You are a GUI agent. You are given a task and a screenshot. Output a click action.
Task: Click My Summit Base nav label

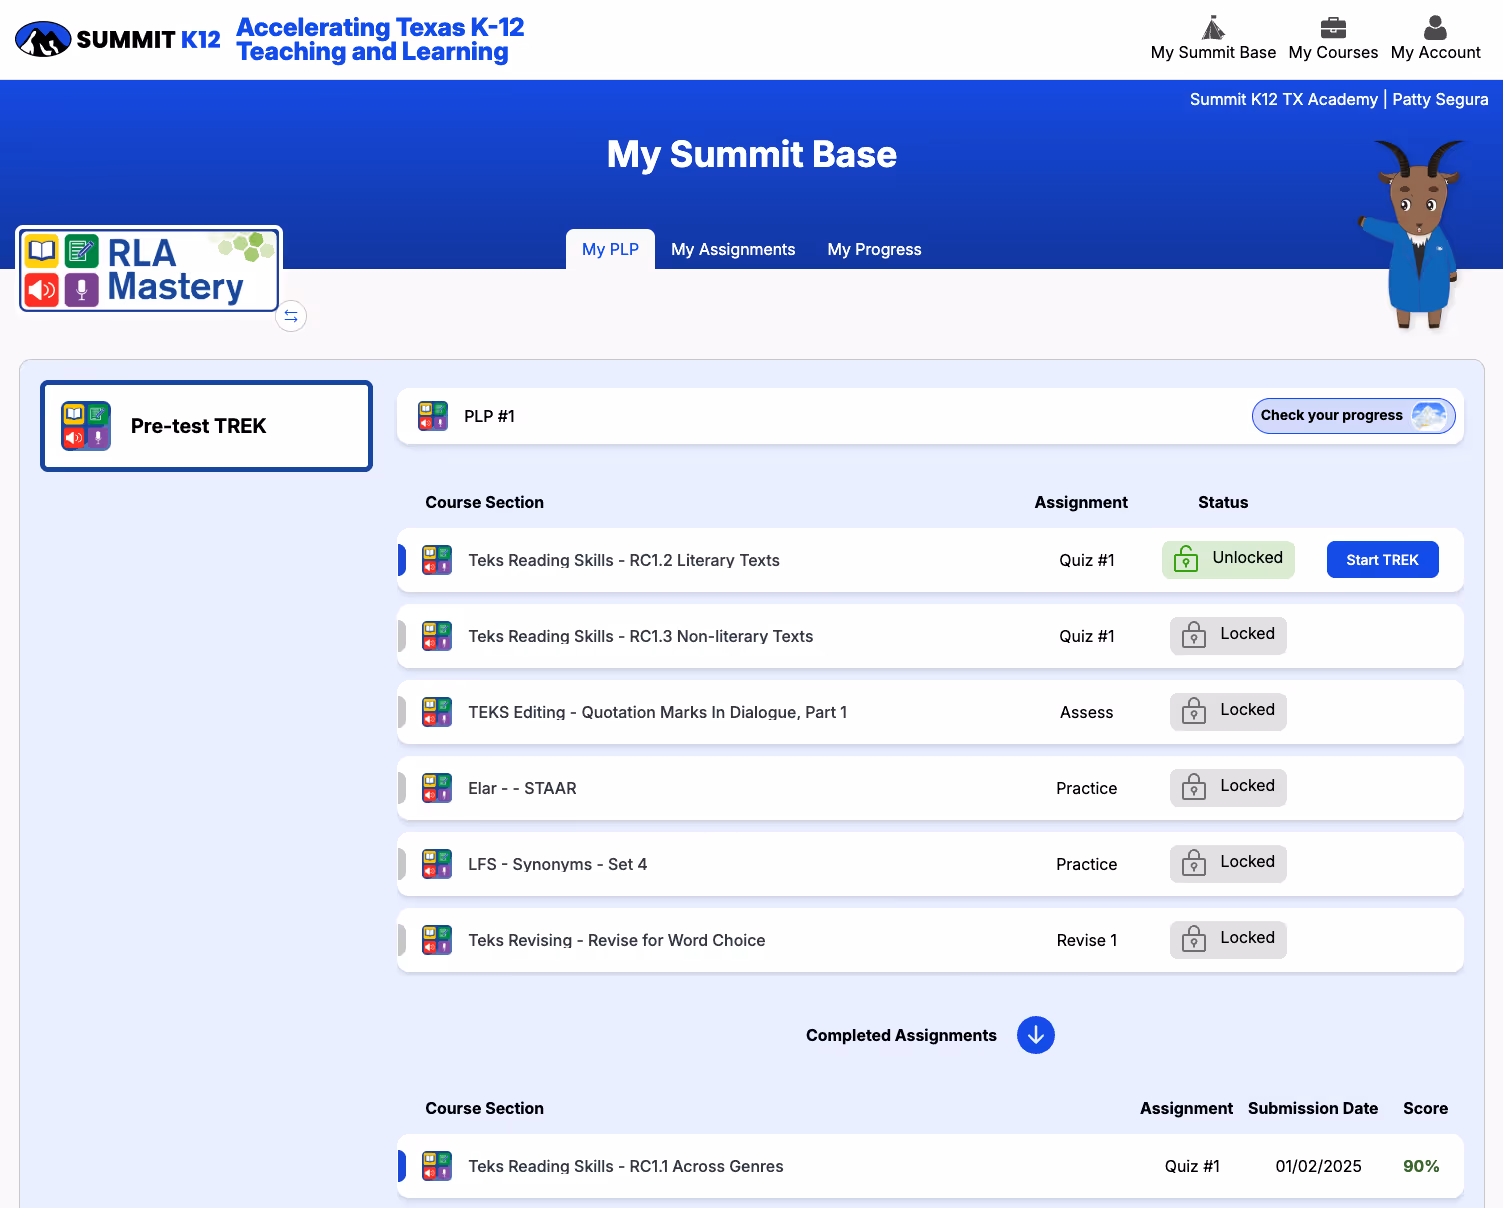(1213, 52)
